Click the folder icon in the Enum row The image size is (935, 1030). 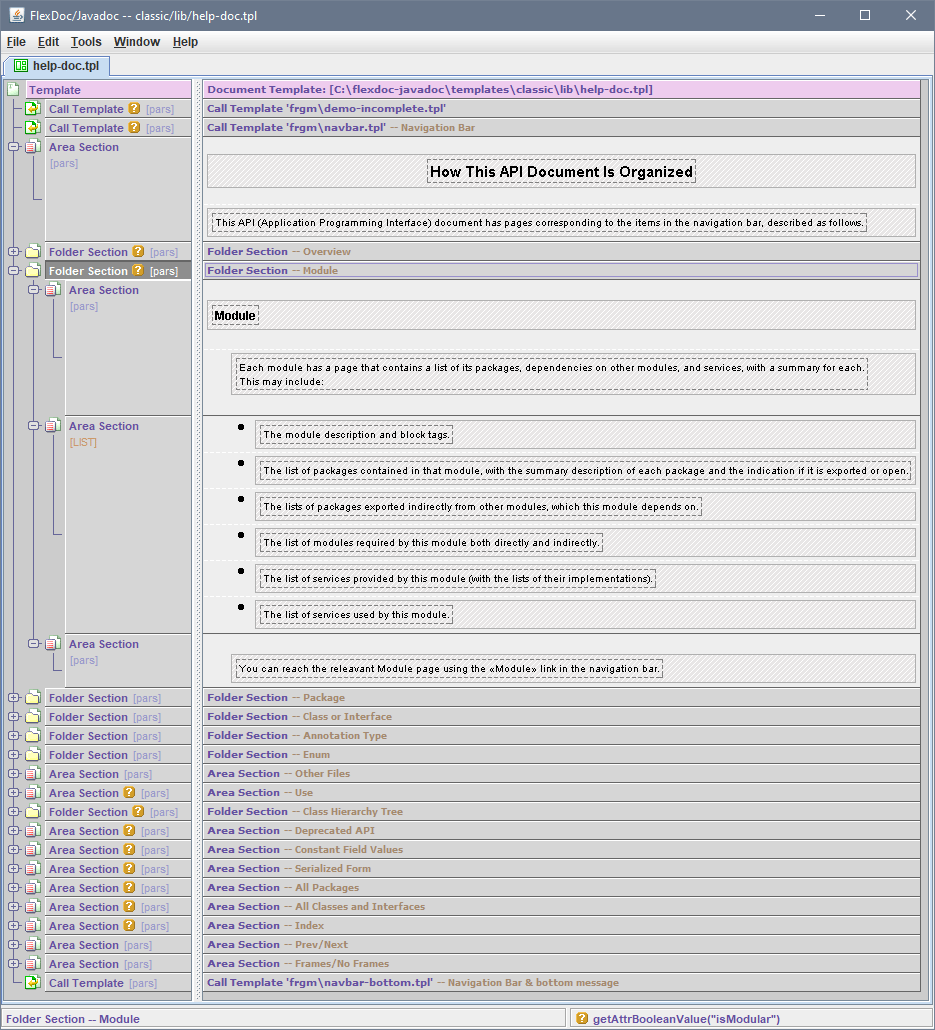click(32, 755)
